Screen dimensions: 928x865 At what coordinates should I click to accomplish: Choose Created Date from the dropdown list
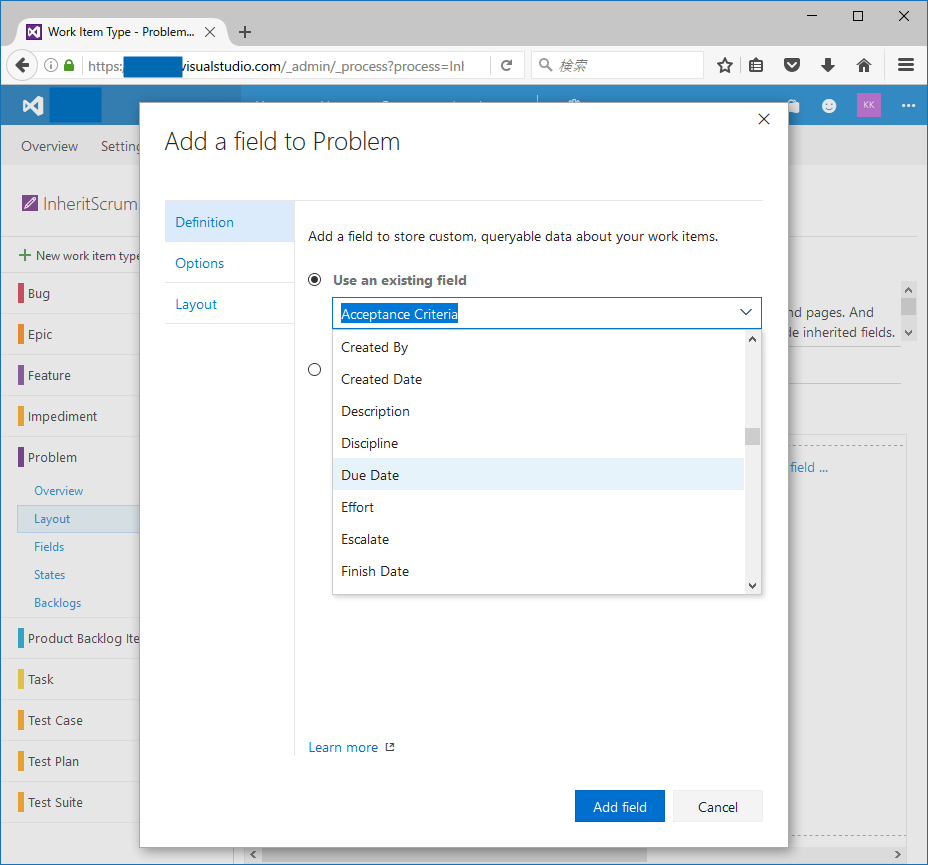click(538, 379)
